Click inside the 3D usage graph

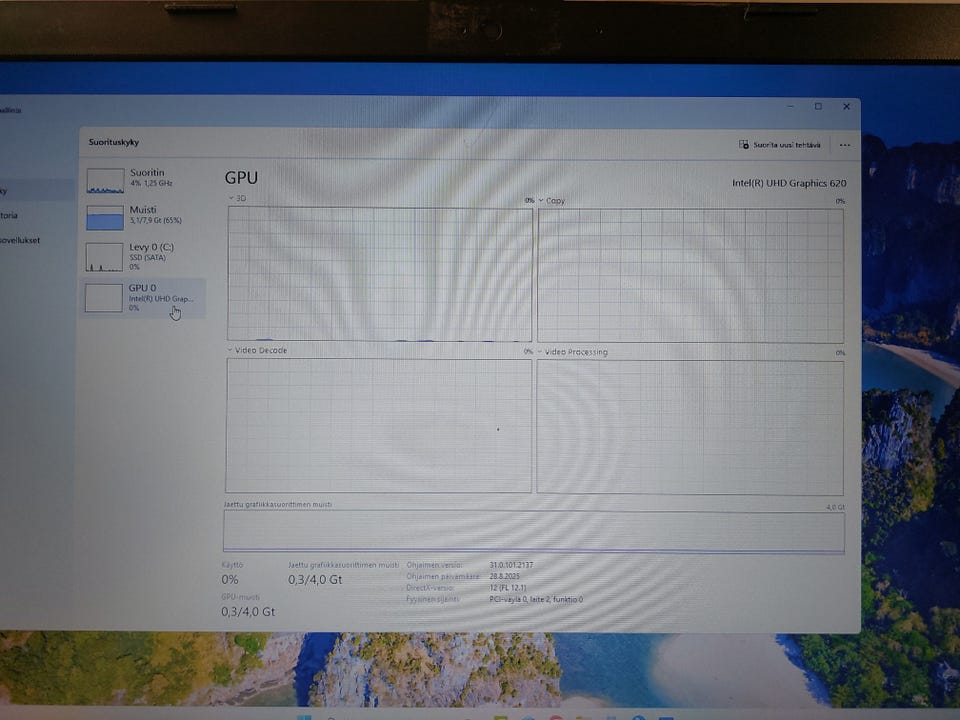click(380, 274)
